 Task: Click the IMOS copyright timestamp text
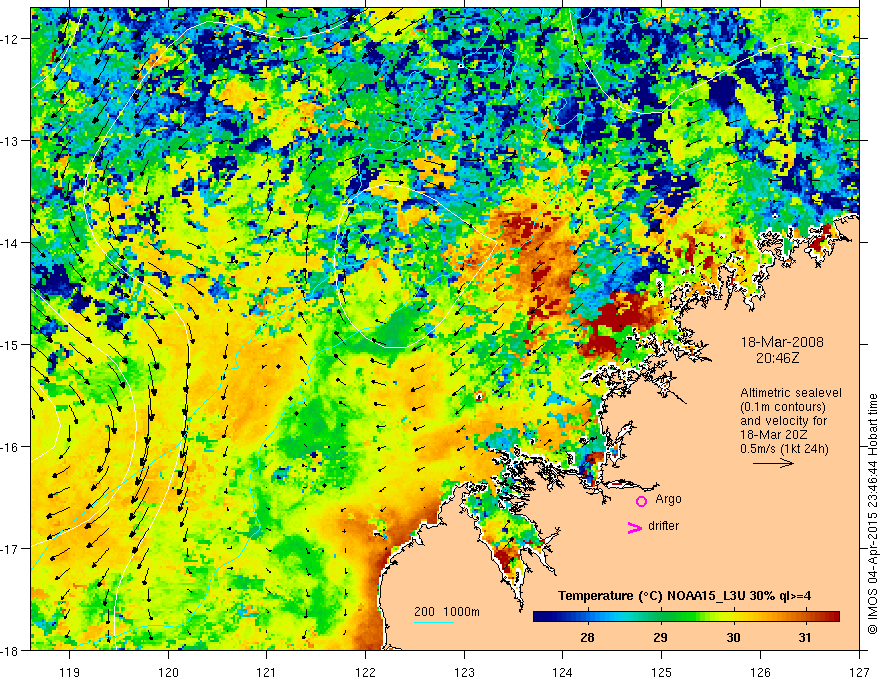(873, 513)
